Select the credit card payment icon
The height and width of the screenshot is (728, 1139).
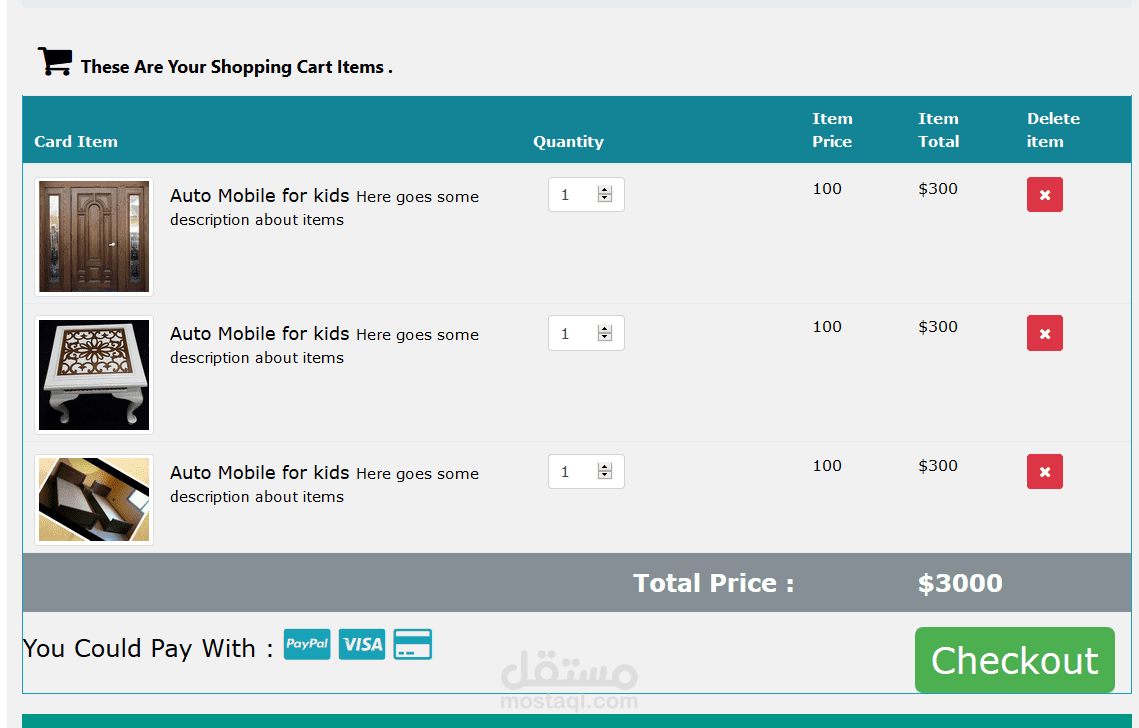pos(413,644)
